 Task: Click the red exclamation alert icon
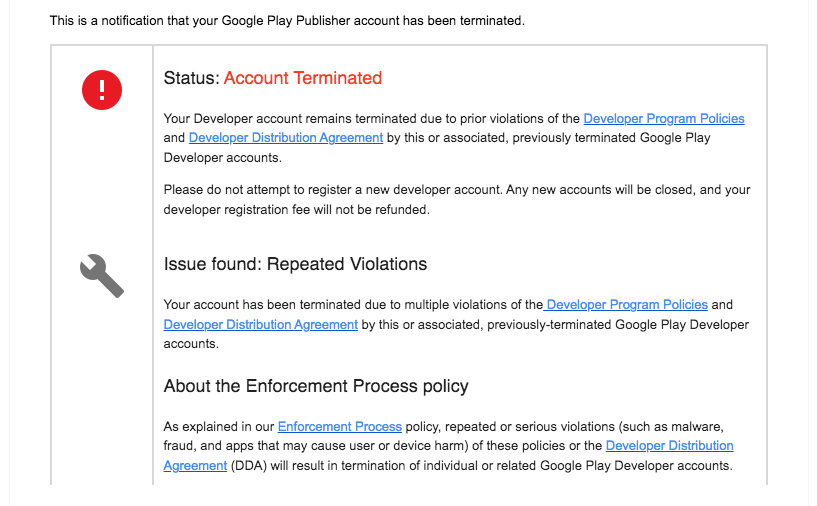click(101, 92)
